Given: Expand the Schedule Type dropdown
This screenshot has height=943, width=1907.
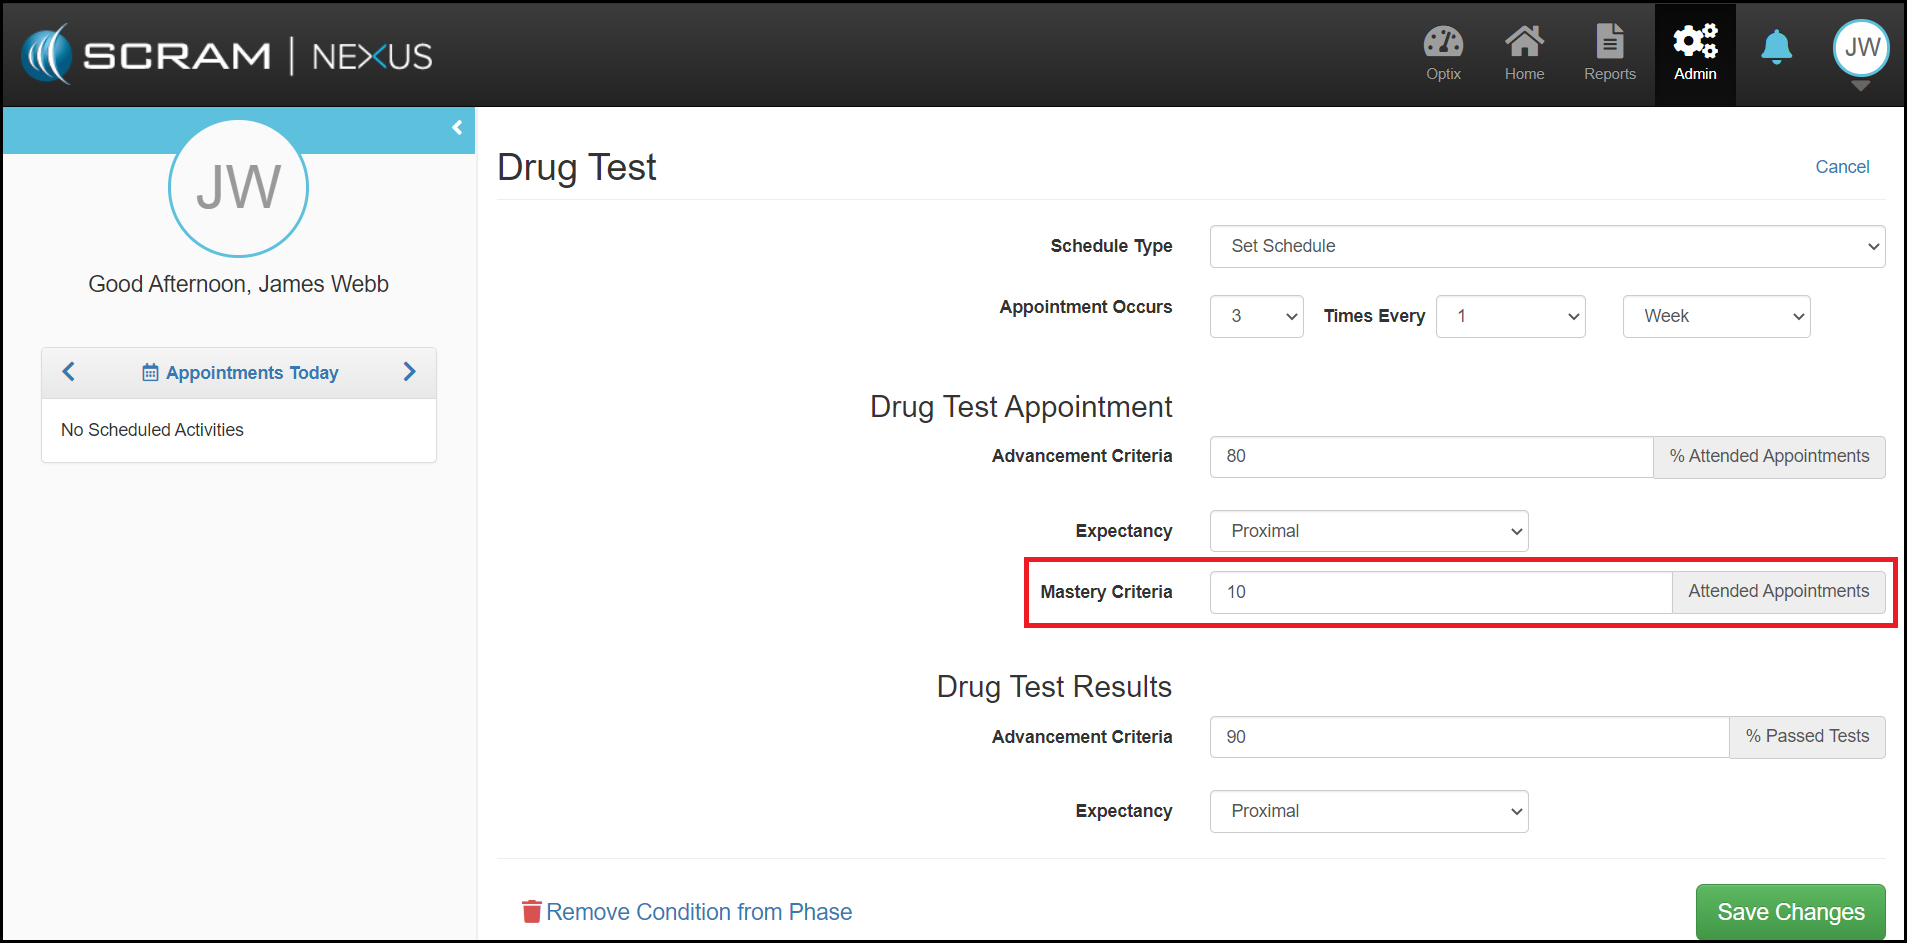Looking at the screenshot, I should [1547, 247].
